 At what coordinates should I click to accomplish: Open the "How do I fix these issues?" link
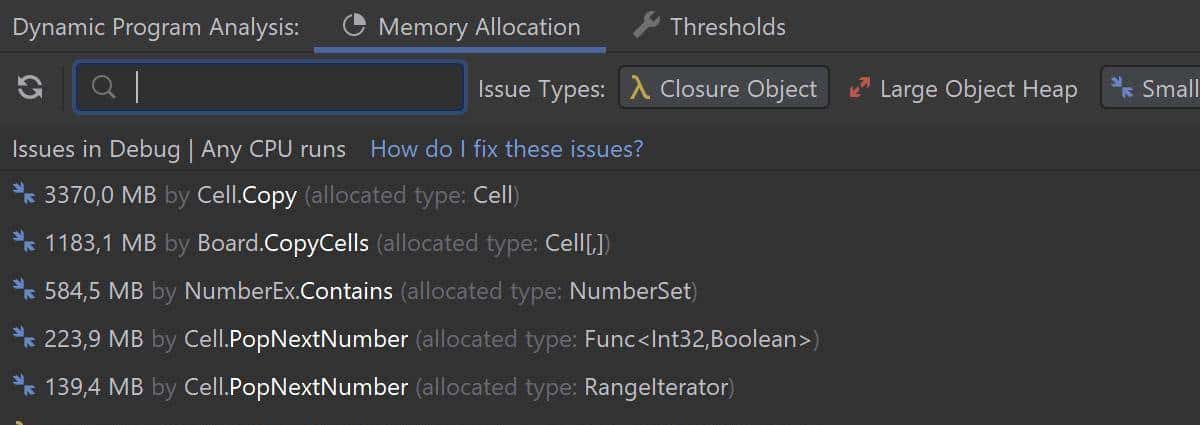507,149
